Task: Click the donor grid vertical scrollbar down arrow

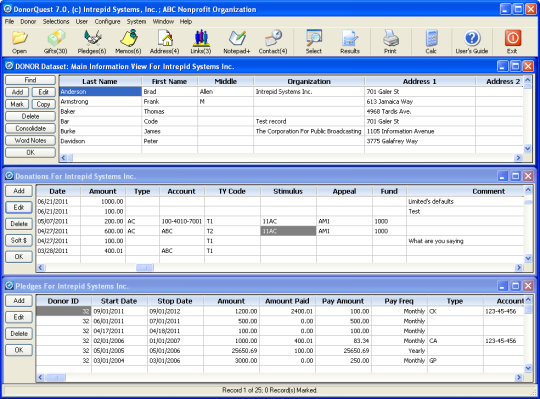Action: point(527,149)
